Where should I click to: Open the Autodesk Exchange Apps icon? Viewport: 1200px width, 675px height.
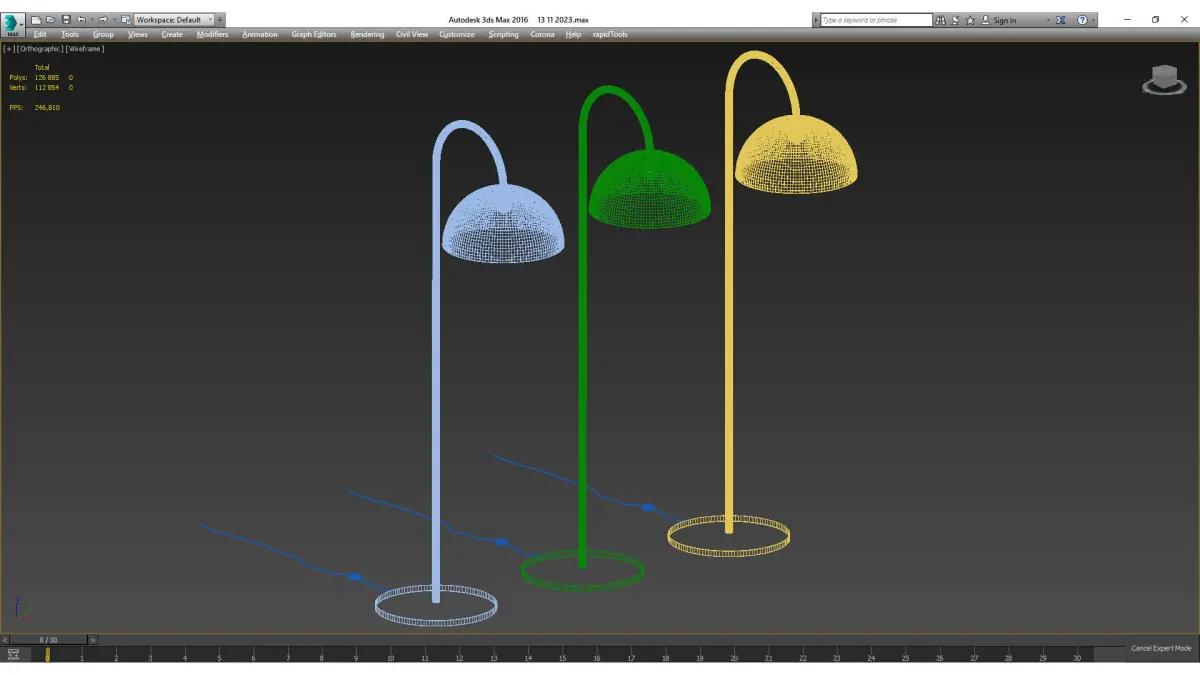[1061, 20]
